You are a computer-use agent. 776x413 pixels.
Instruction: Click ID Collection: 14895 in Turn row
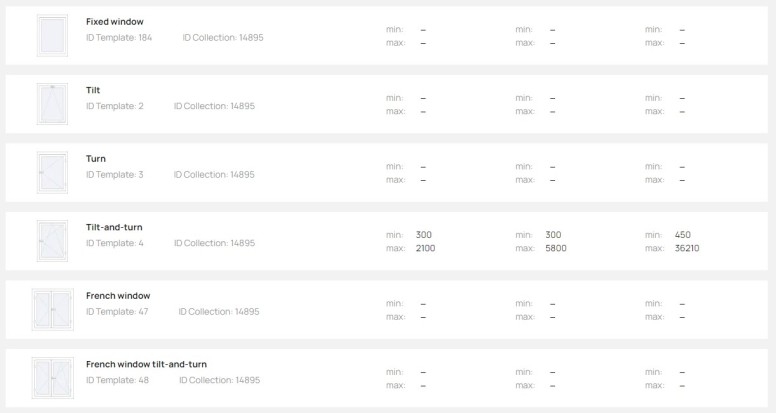click(x=214, y=175)
